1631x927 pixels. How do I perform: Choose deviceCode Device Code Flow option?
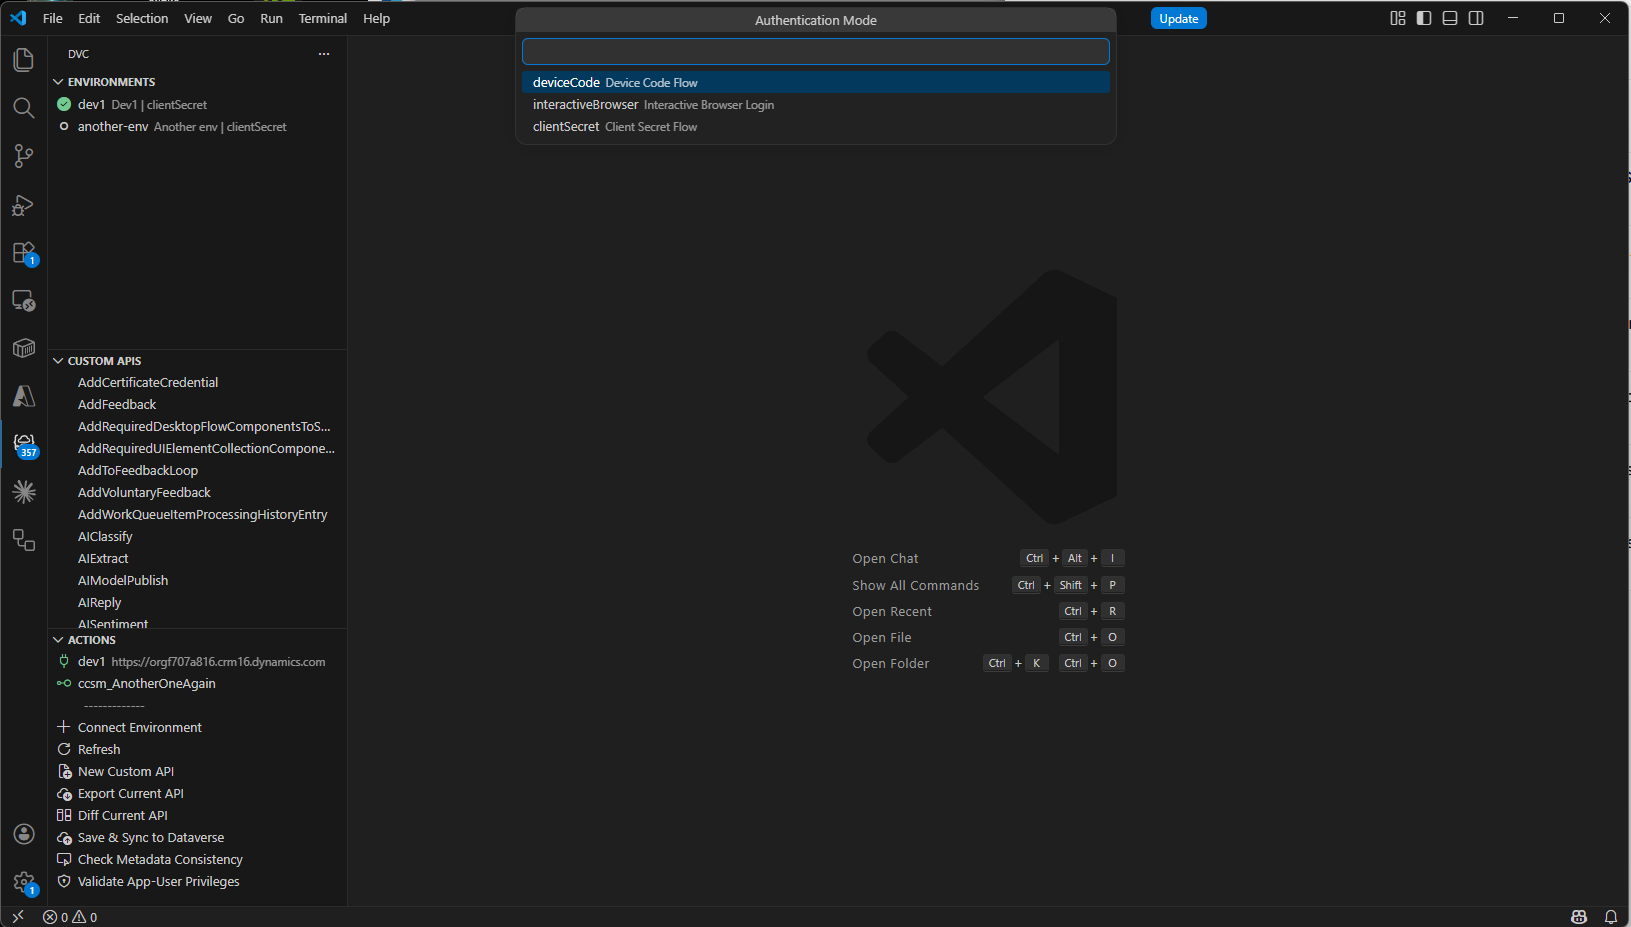(x=816, y=83)
